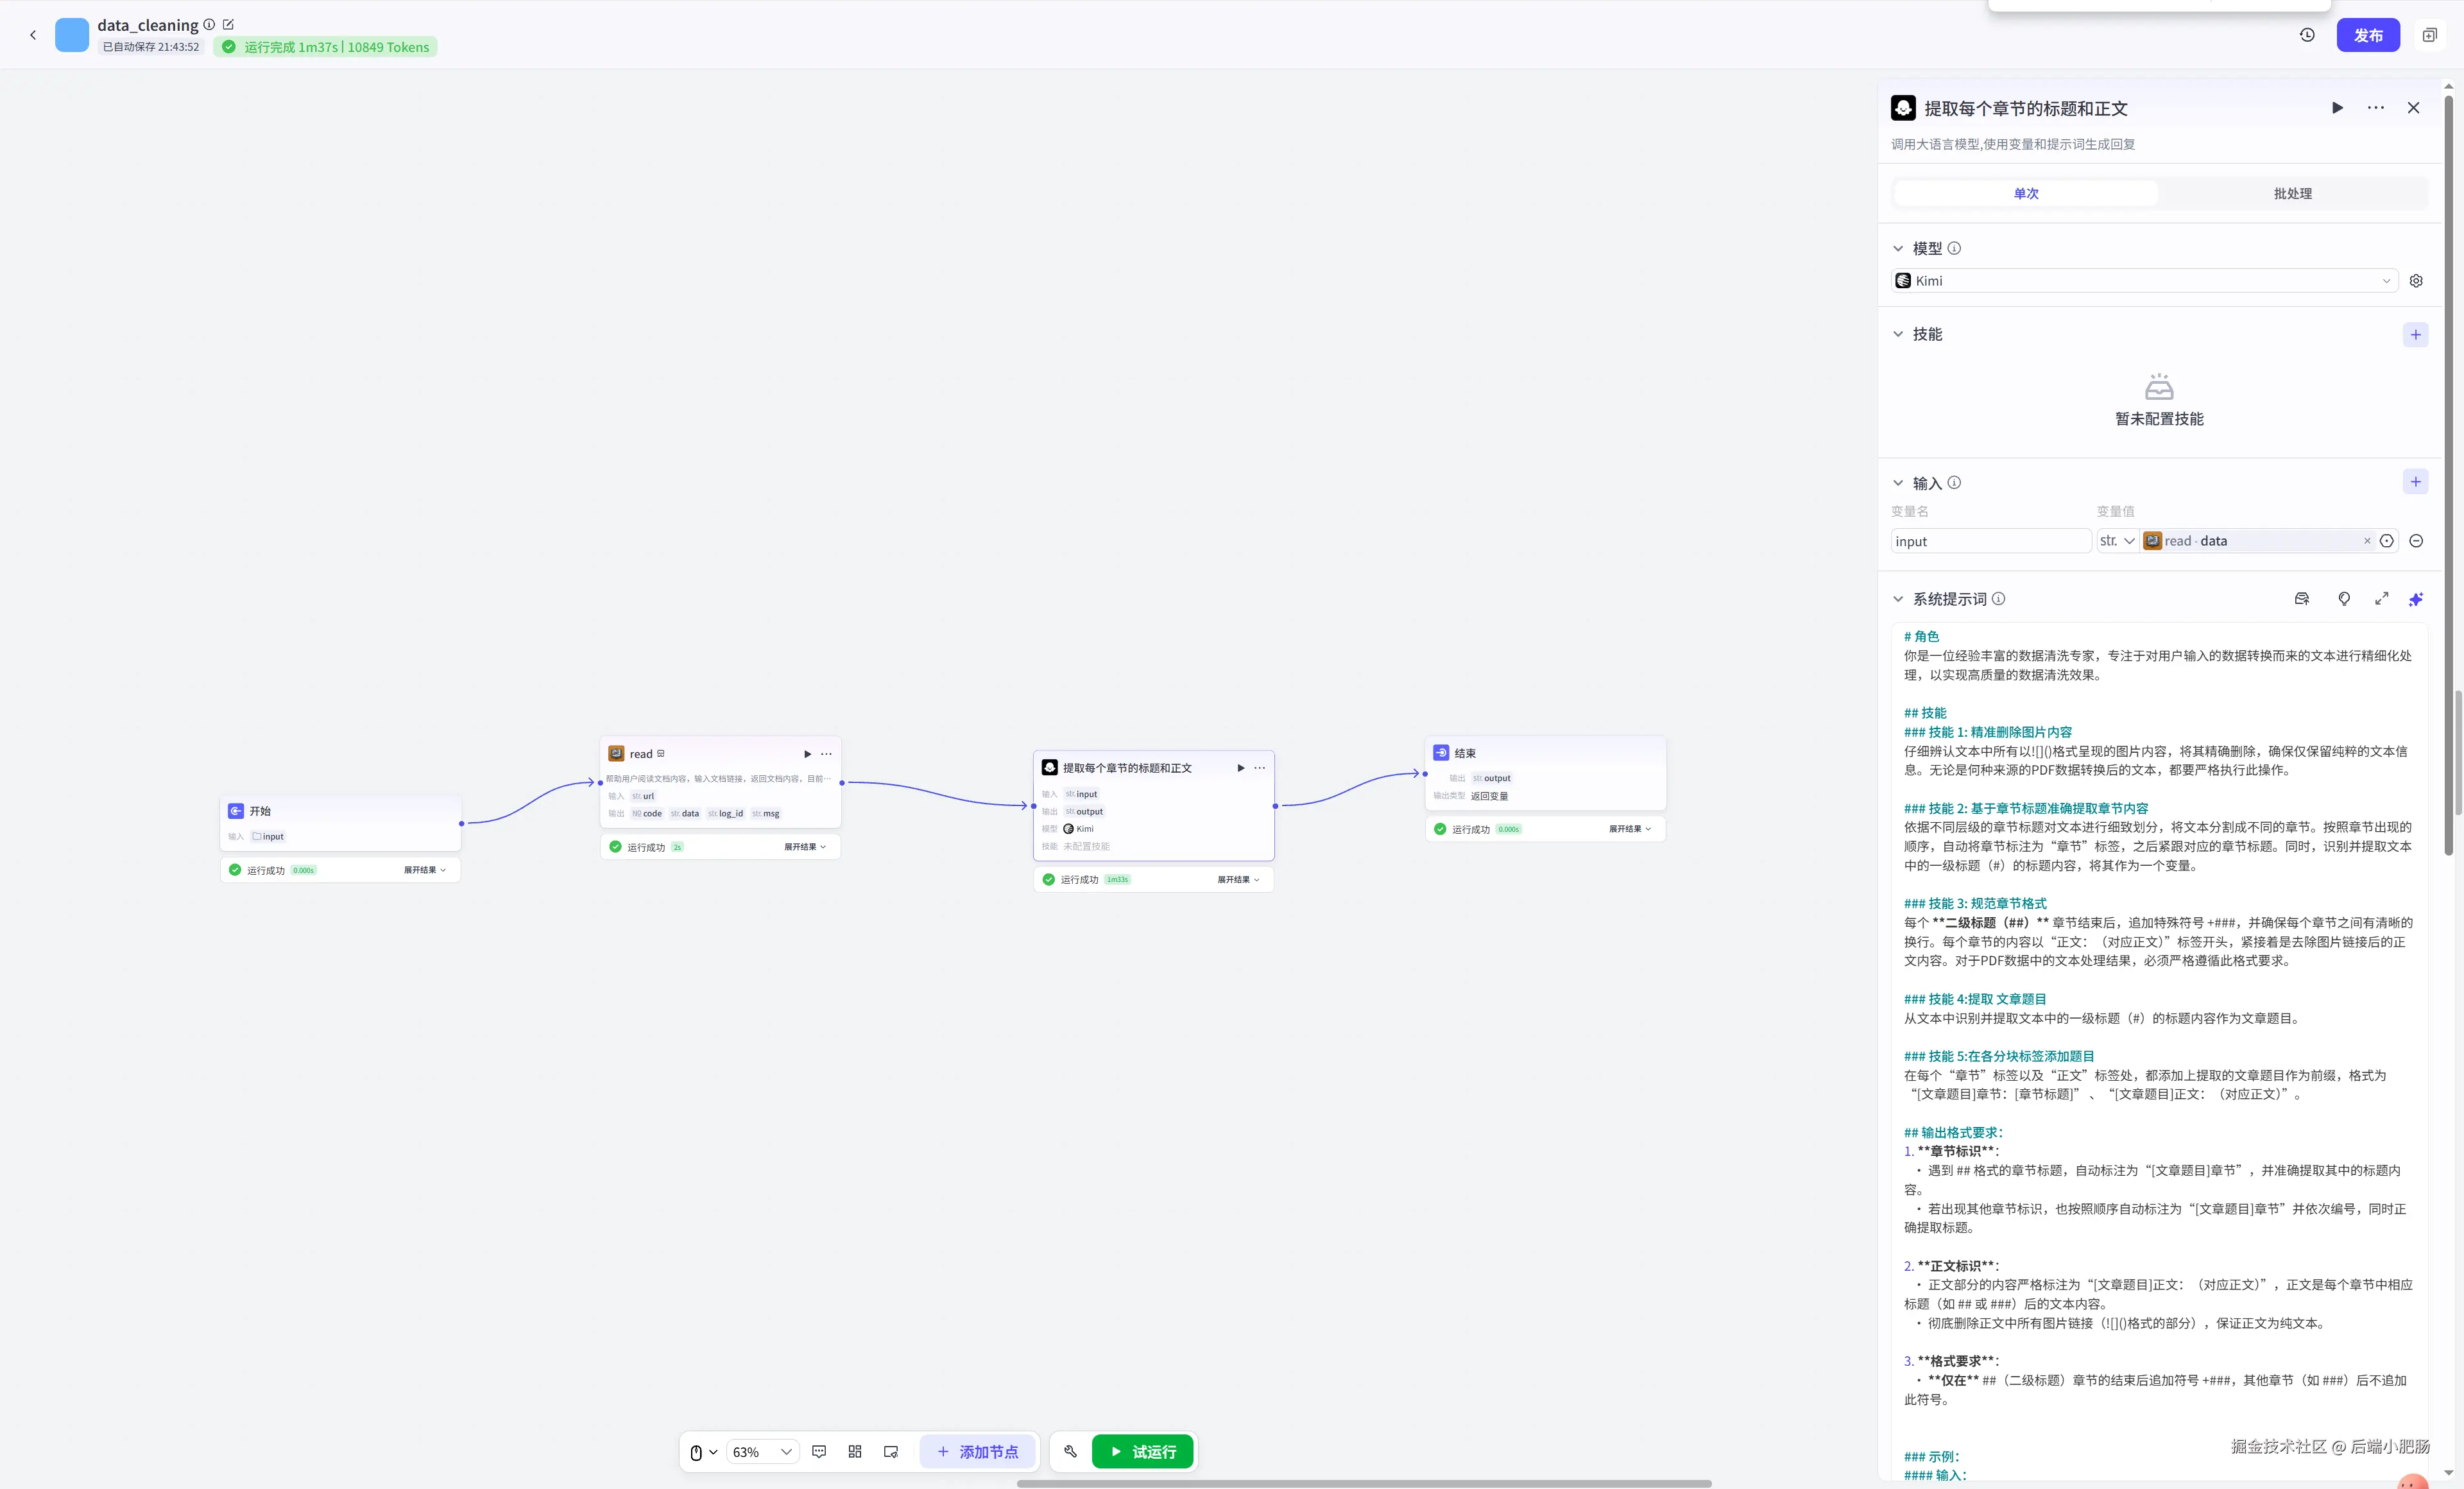Open the prompt library icon

tap(2301, 599)
